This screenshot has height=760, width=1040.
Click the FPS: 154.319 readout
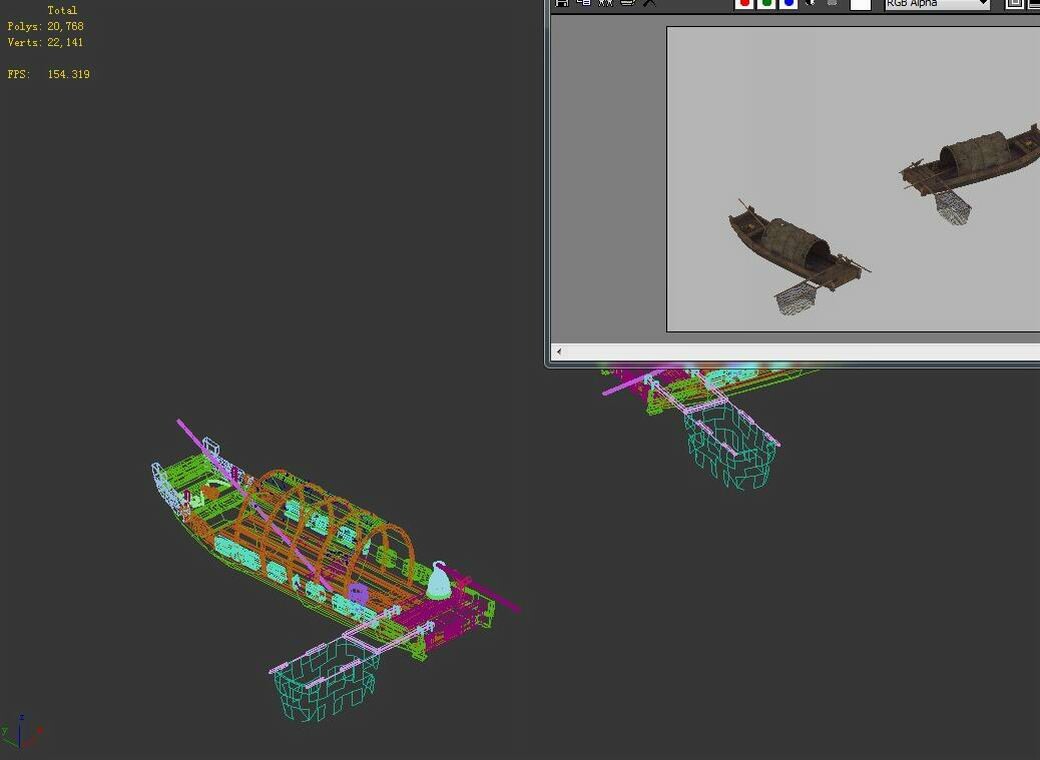pyautogui.click(x=48, y=74)
